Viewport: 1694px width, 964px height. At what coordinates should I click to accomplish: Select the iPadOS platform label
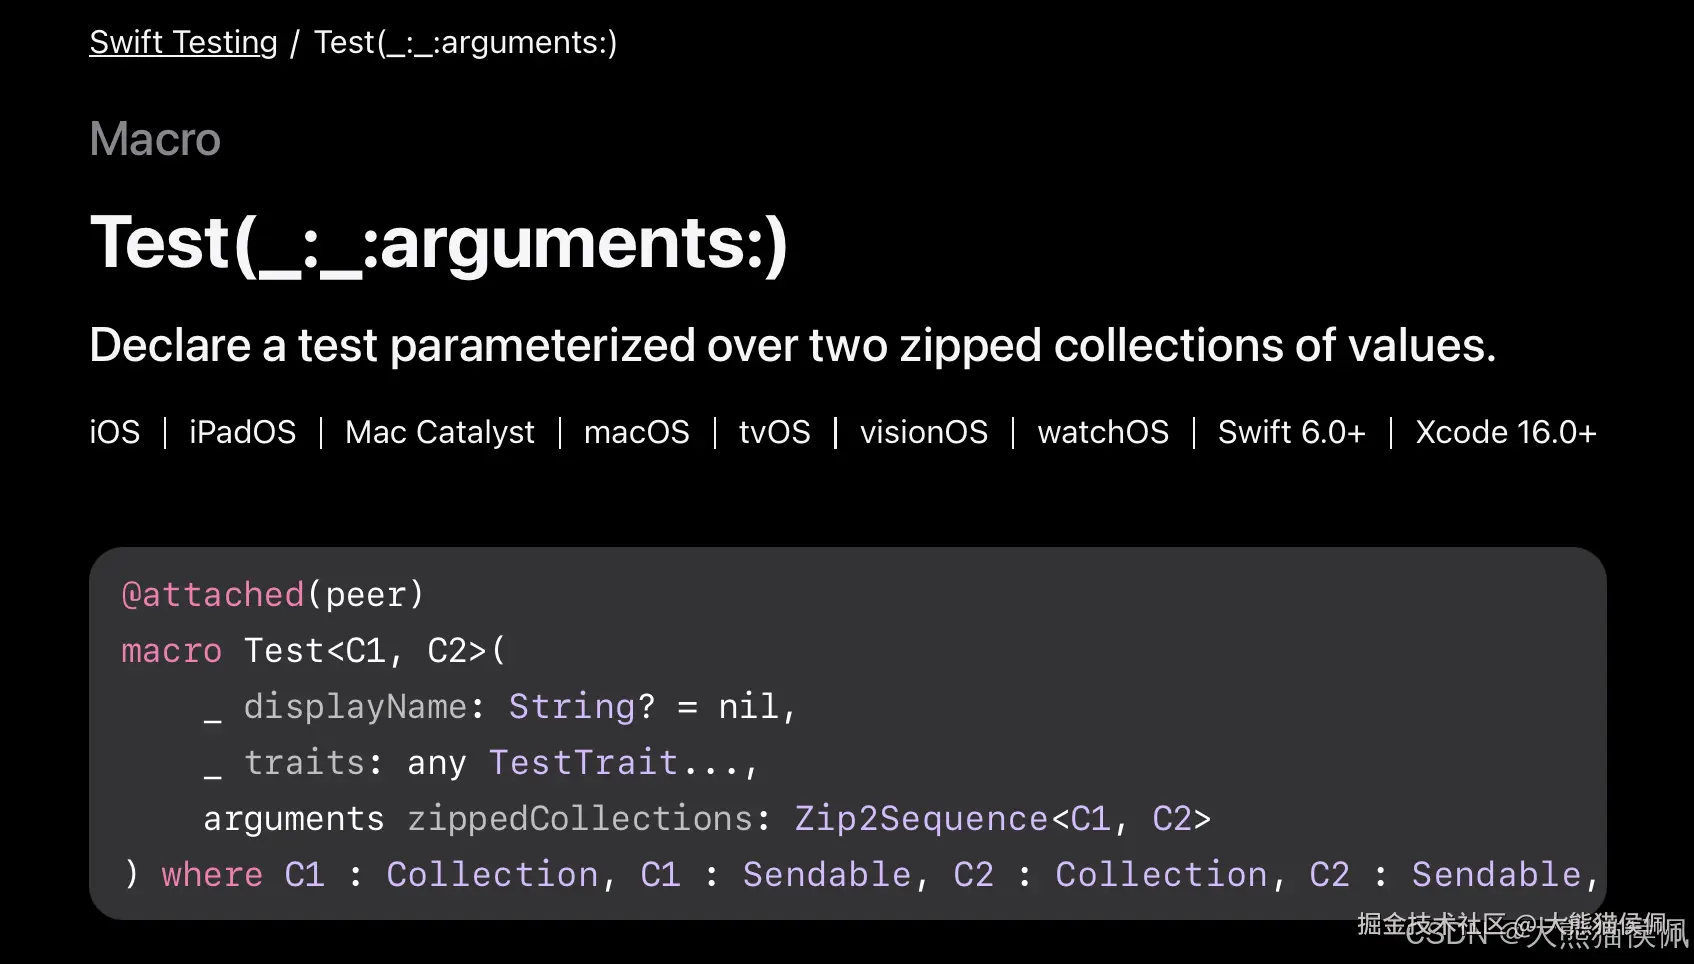[x=242, y=432]
